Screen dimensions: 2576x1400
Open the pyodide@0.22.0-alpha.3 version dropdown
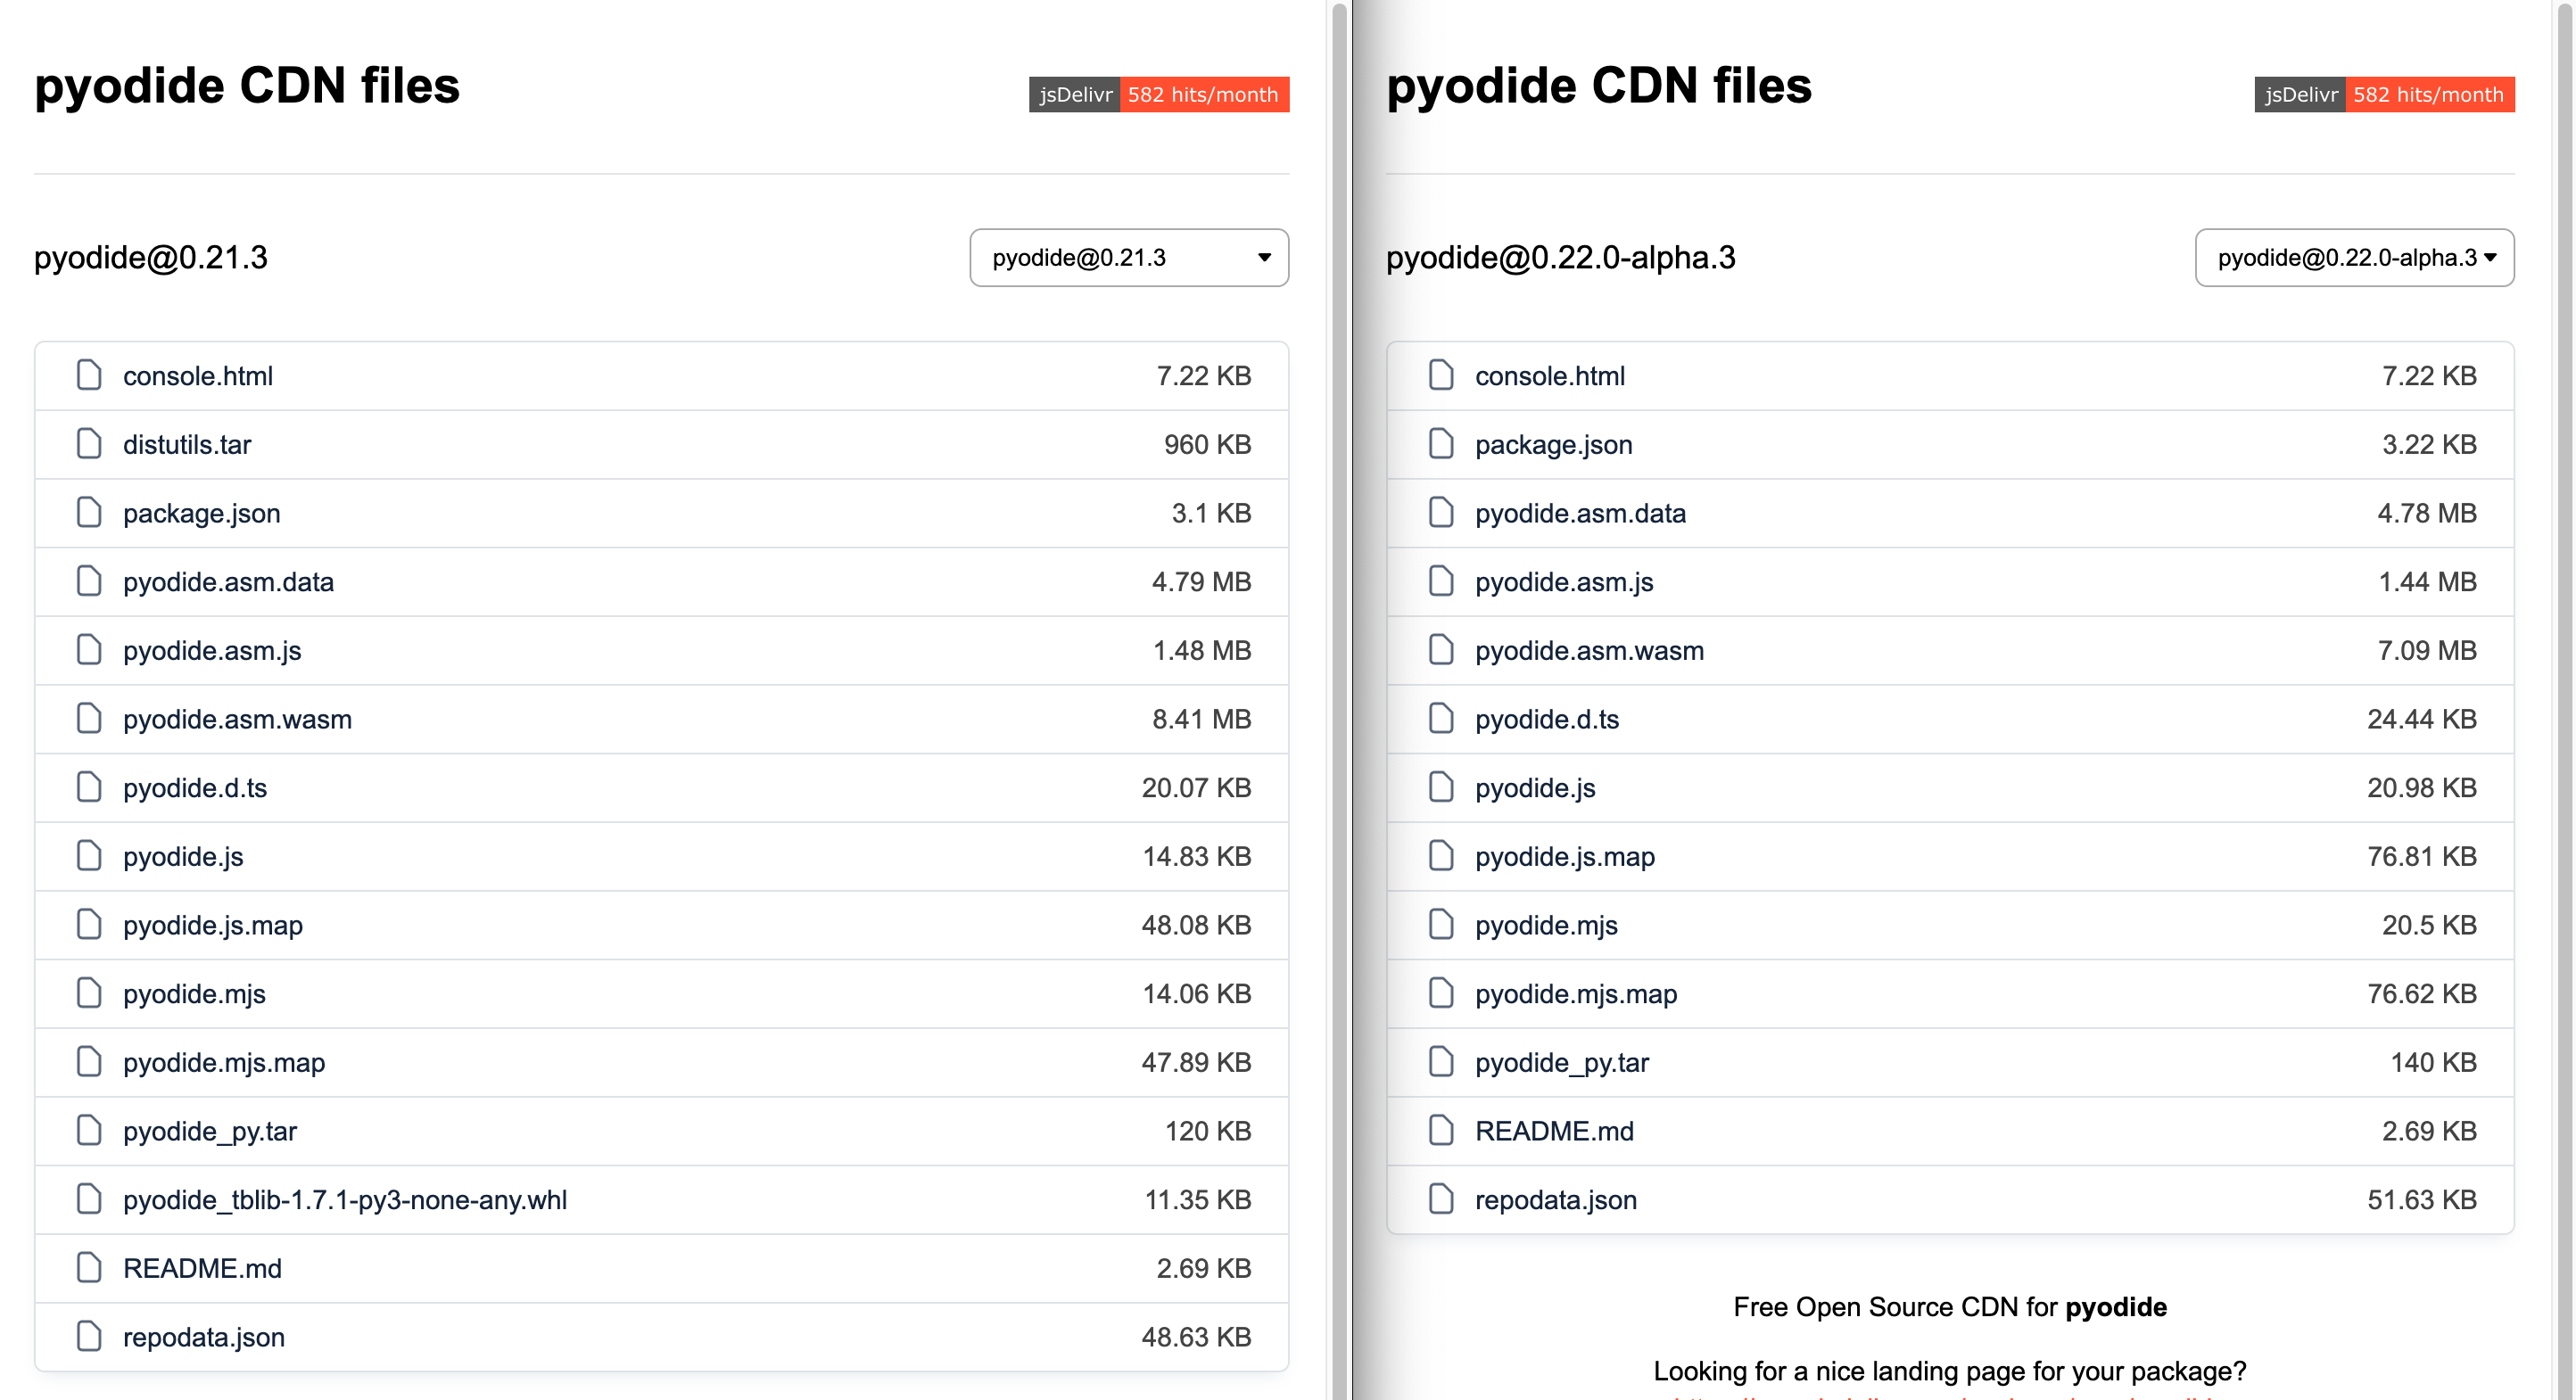(2354, 258)
